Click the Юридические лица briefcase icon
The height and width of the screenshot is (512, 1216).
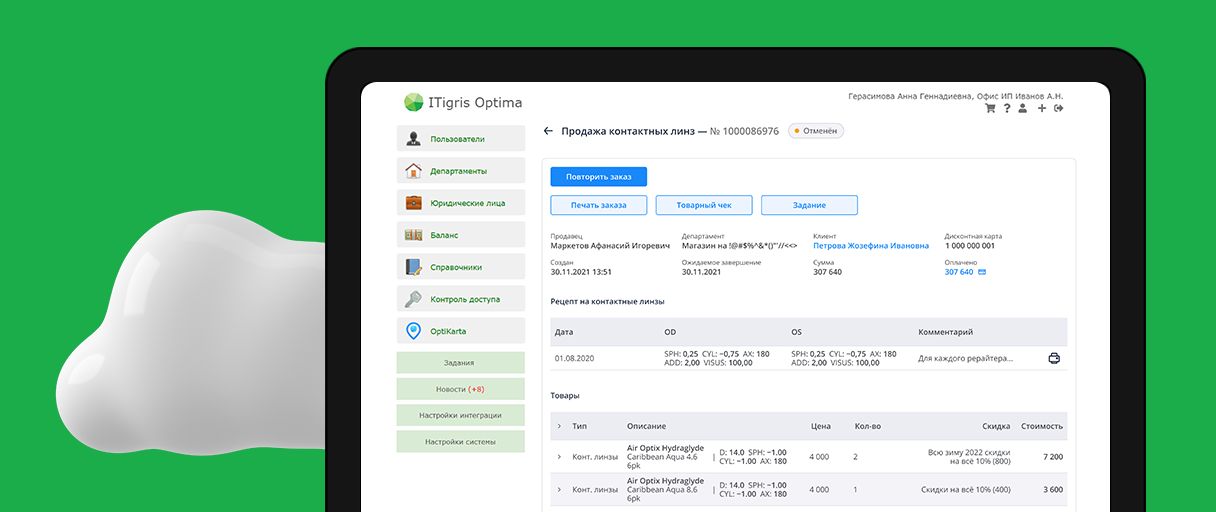point(413,203)
